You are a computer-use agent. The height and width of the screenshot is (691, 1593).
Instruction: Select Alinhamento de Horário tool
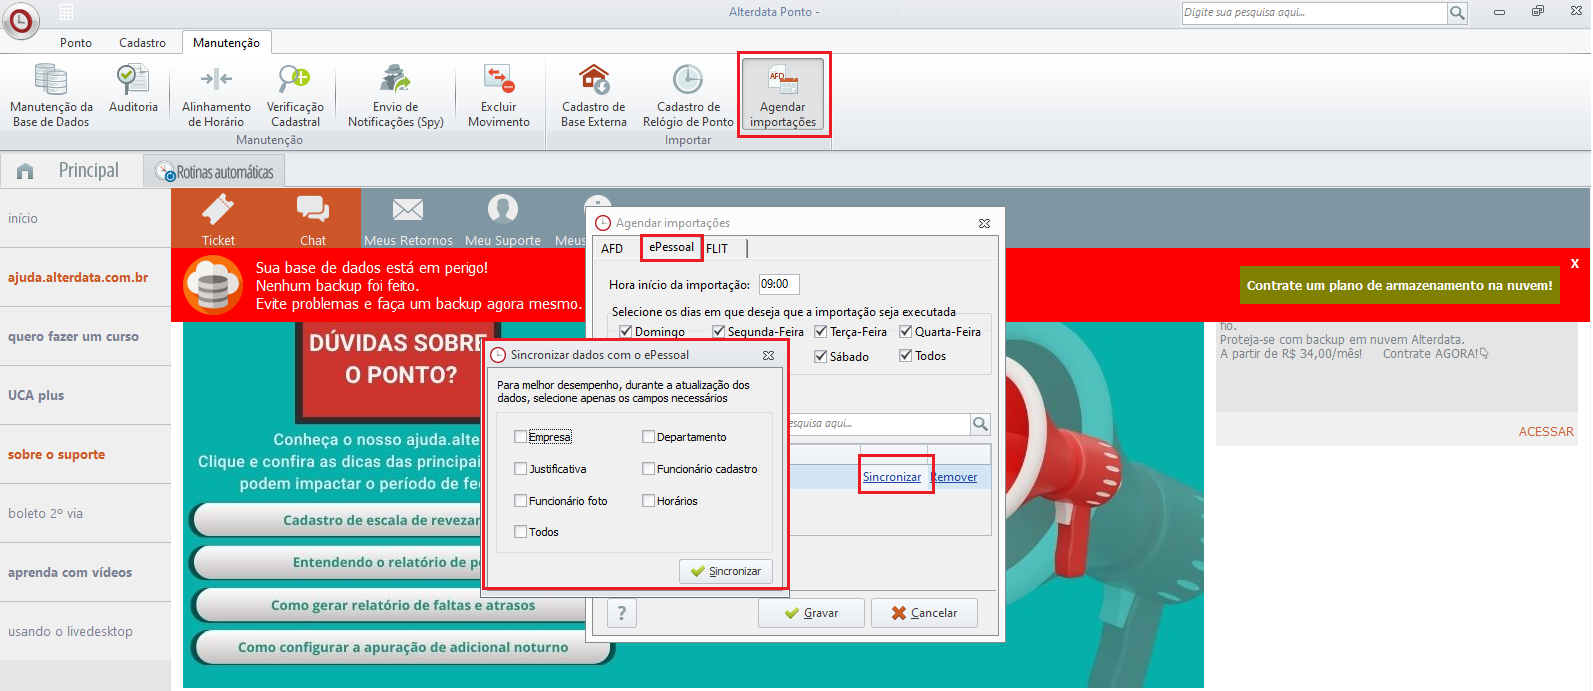tap(216, 95)
